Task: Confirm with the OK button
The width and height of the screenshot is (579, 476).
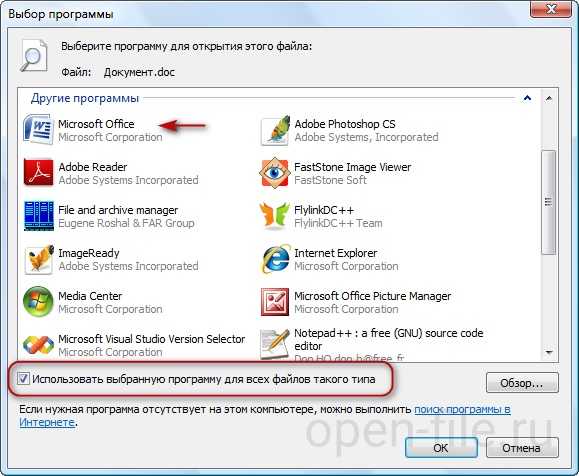Action: tap(441, 448)
